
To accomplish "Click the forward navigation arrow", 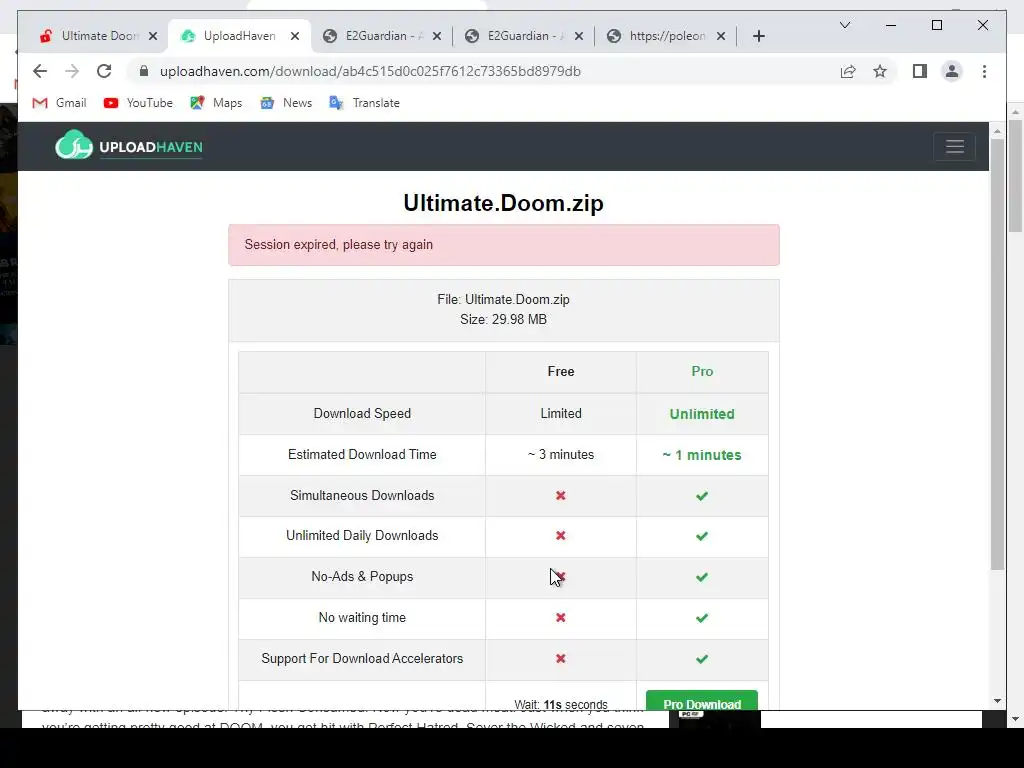I will click(72, 71).
